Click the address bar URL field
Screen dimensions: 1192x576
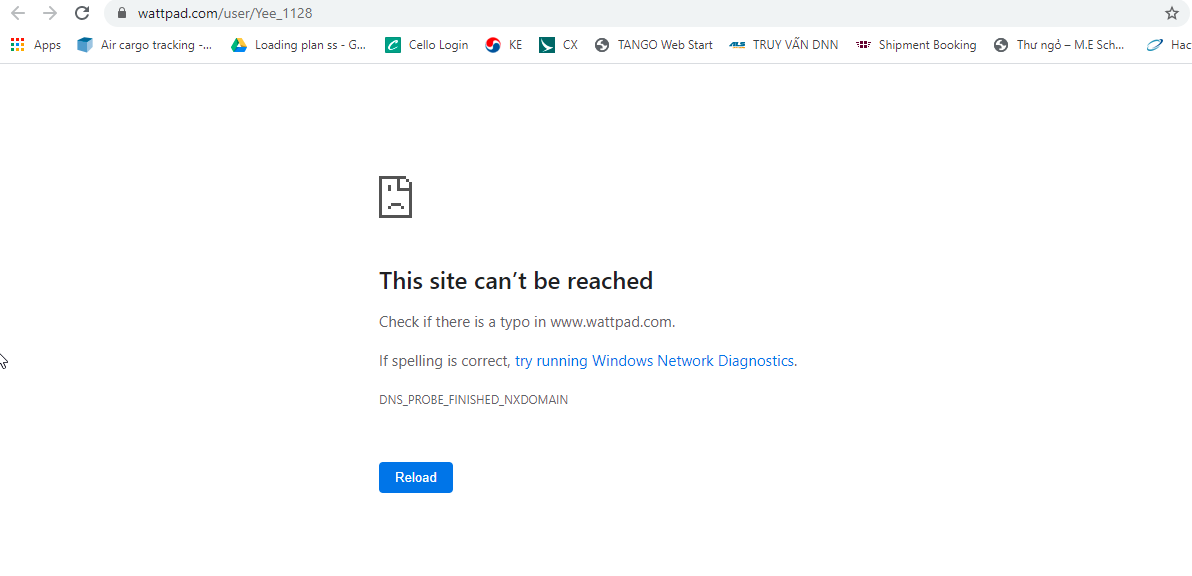[600, 13]
